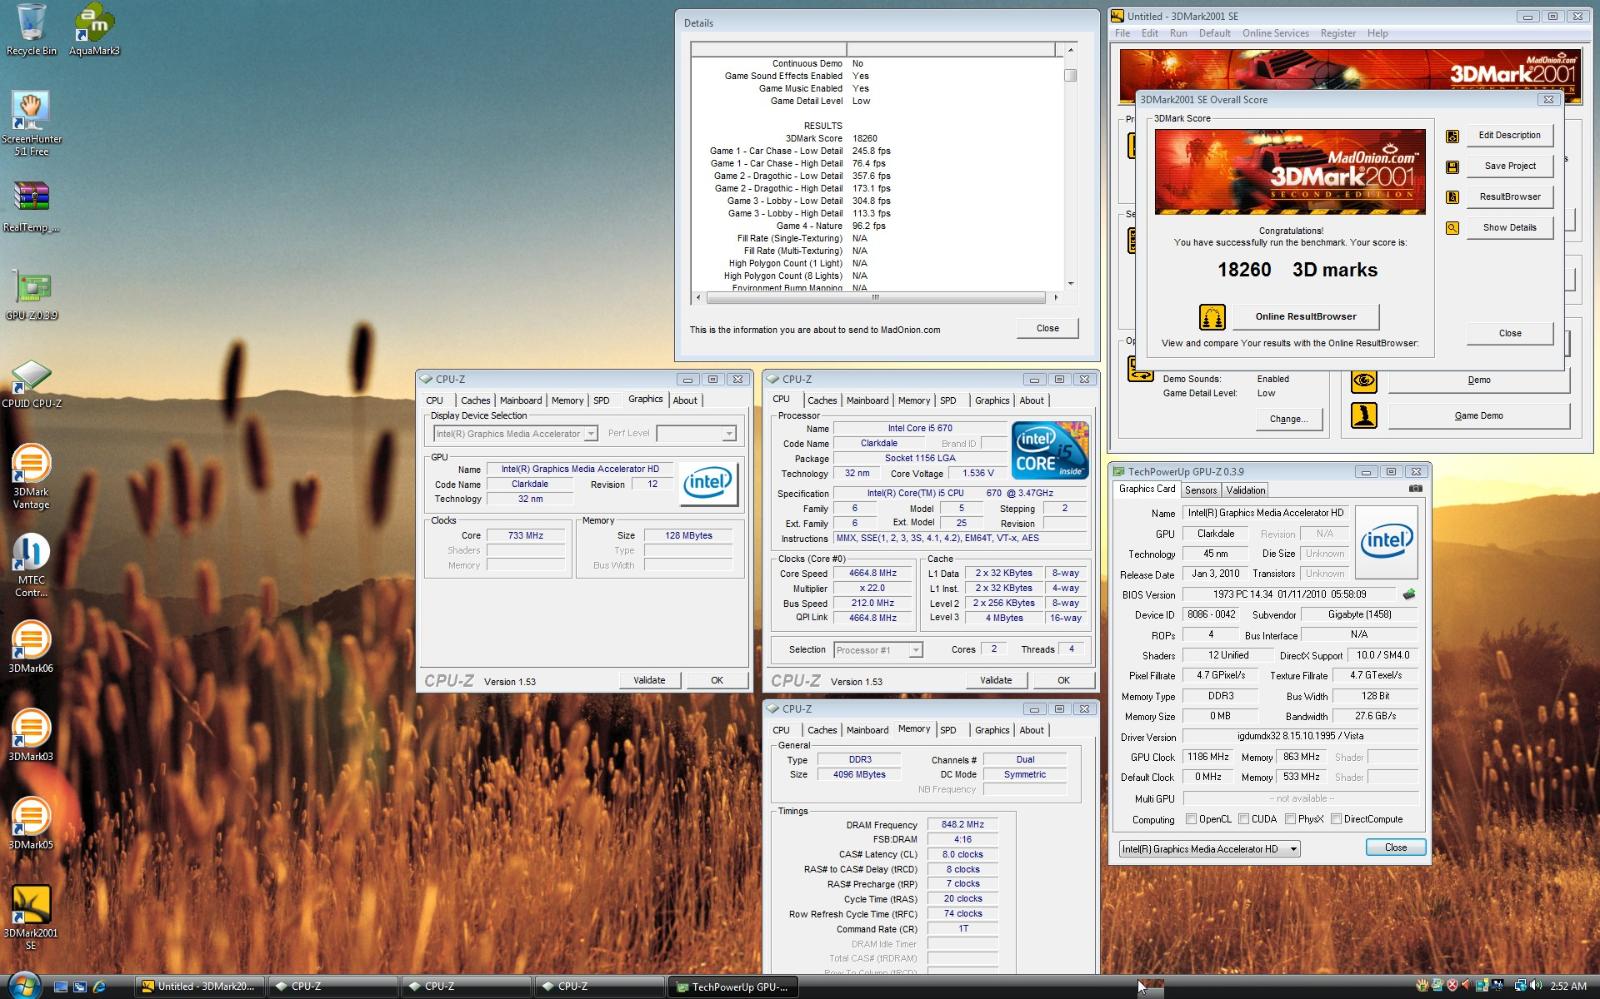Click the TechPowerUp GPU-Z taskbar button
The height and width of the screenshot is (999, 1600).
pos(733,986)
